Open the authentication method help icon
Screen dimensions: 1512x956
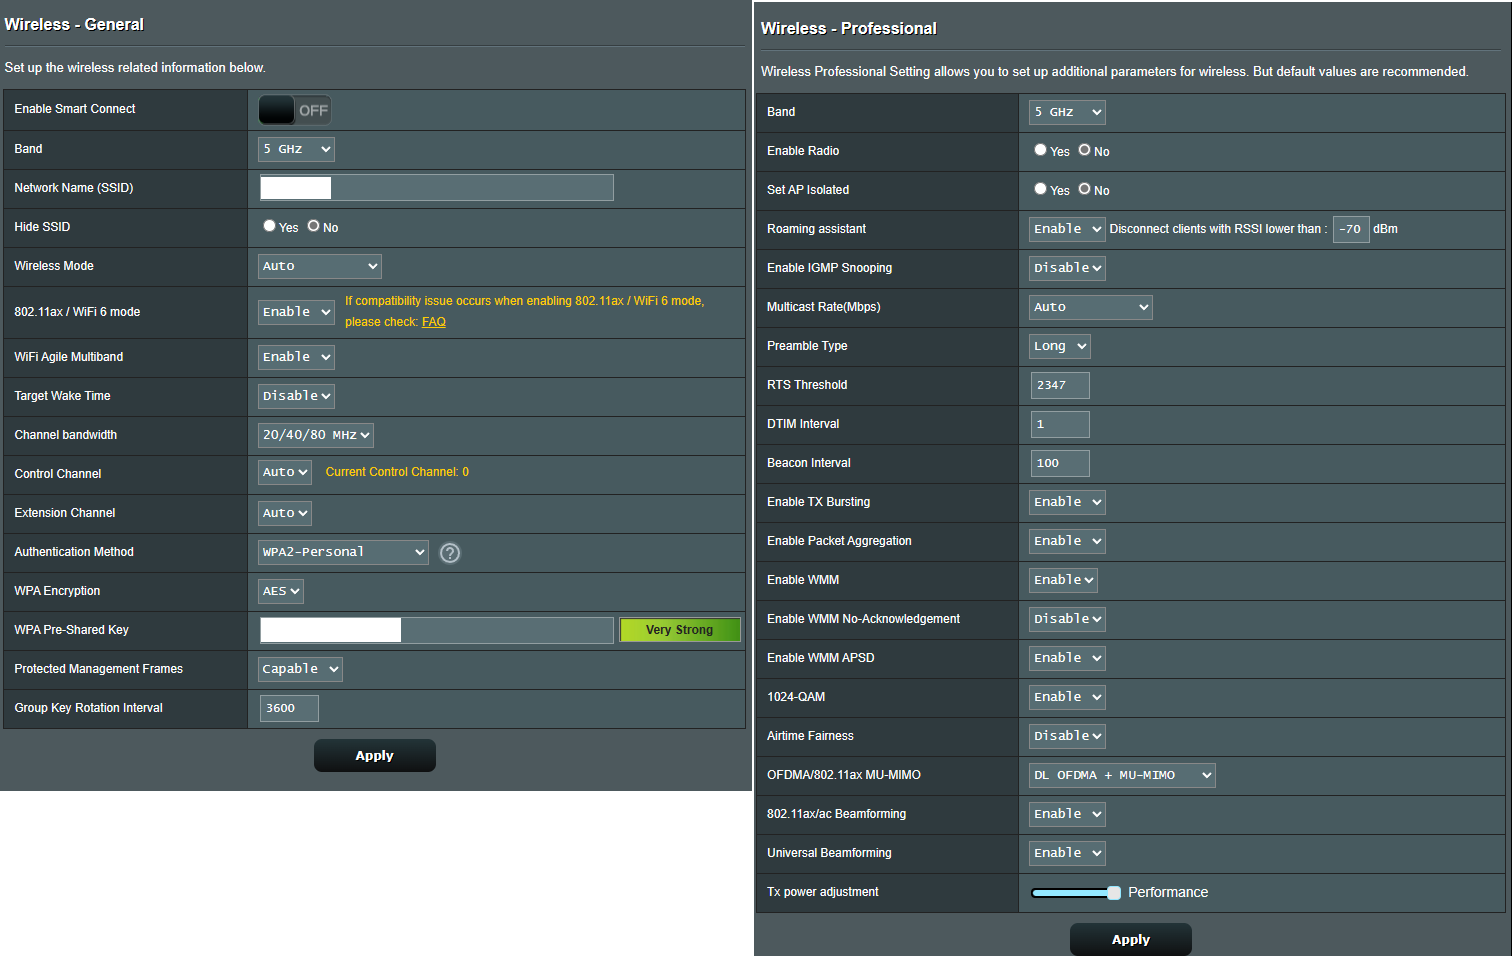(450, 553)
